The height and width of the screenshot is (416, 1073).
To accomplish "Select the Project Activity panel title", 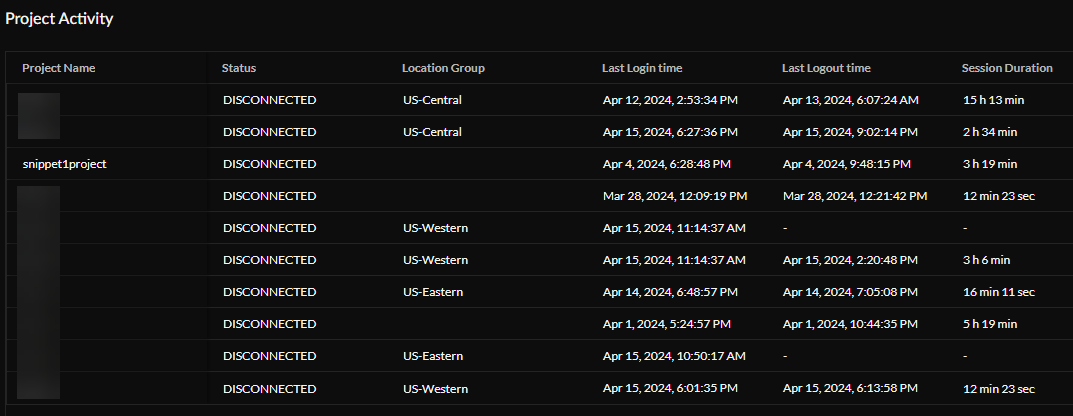I will [x=59, y=19].
